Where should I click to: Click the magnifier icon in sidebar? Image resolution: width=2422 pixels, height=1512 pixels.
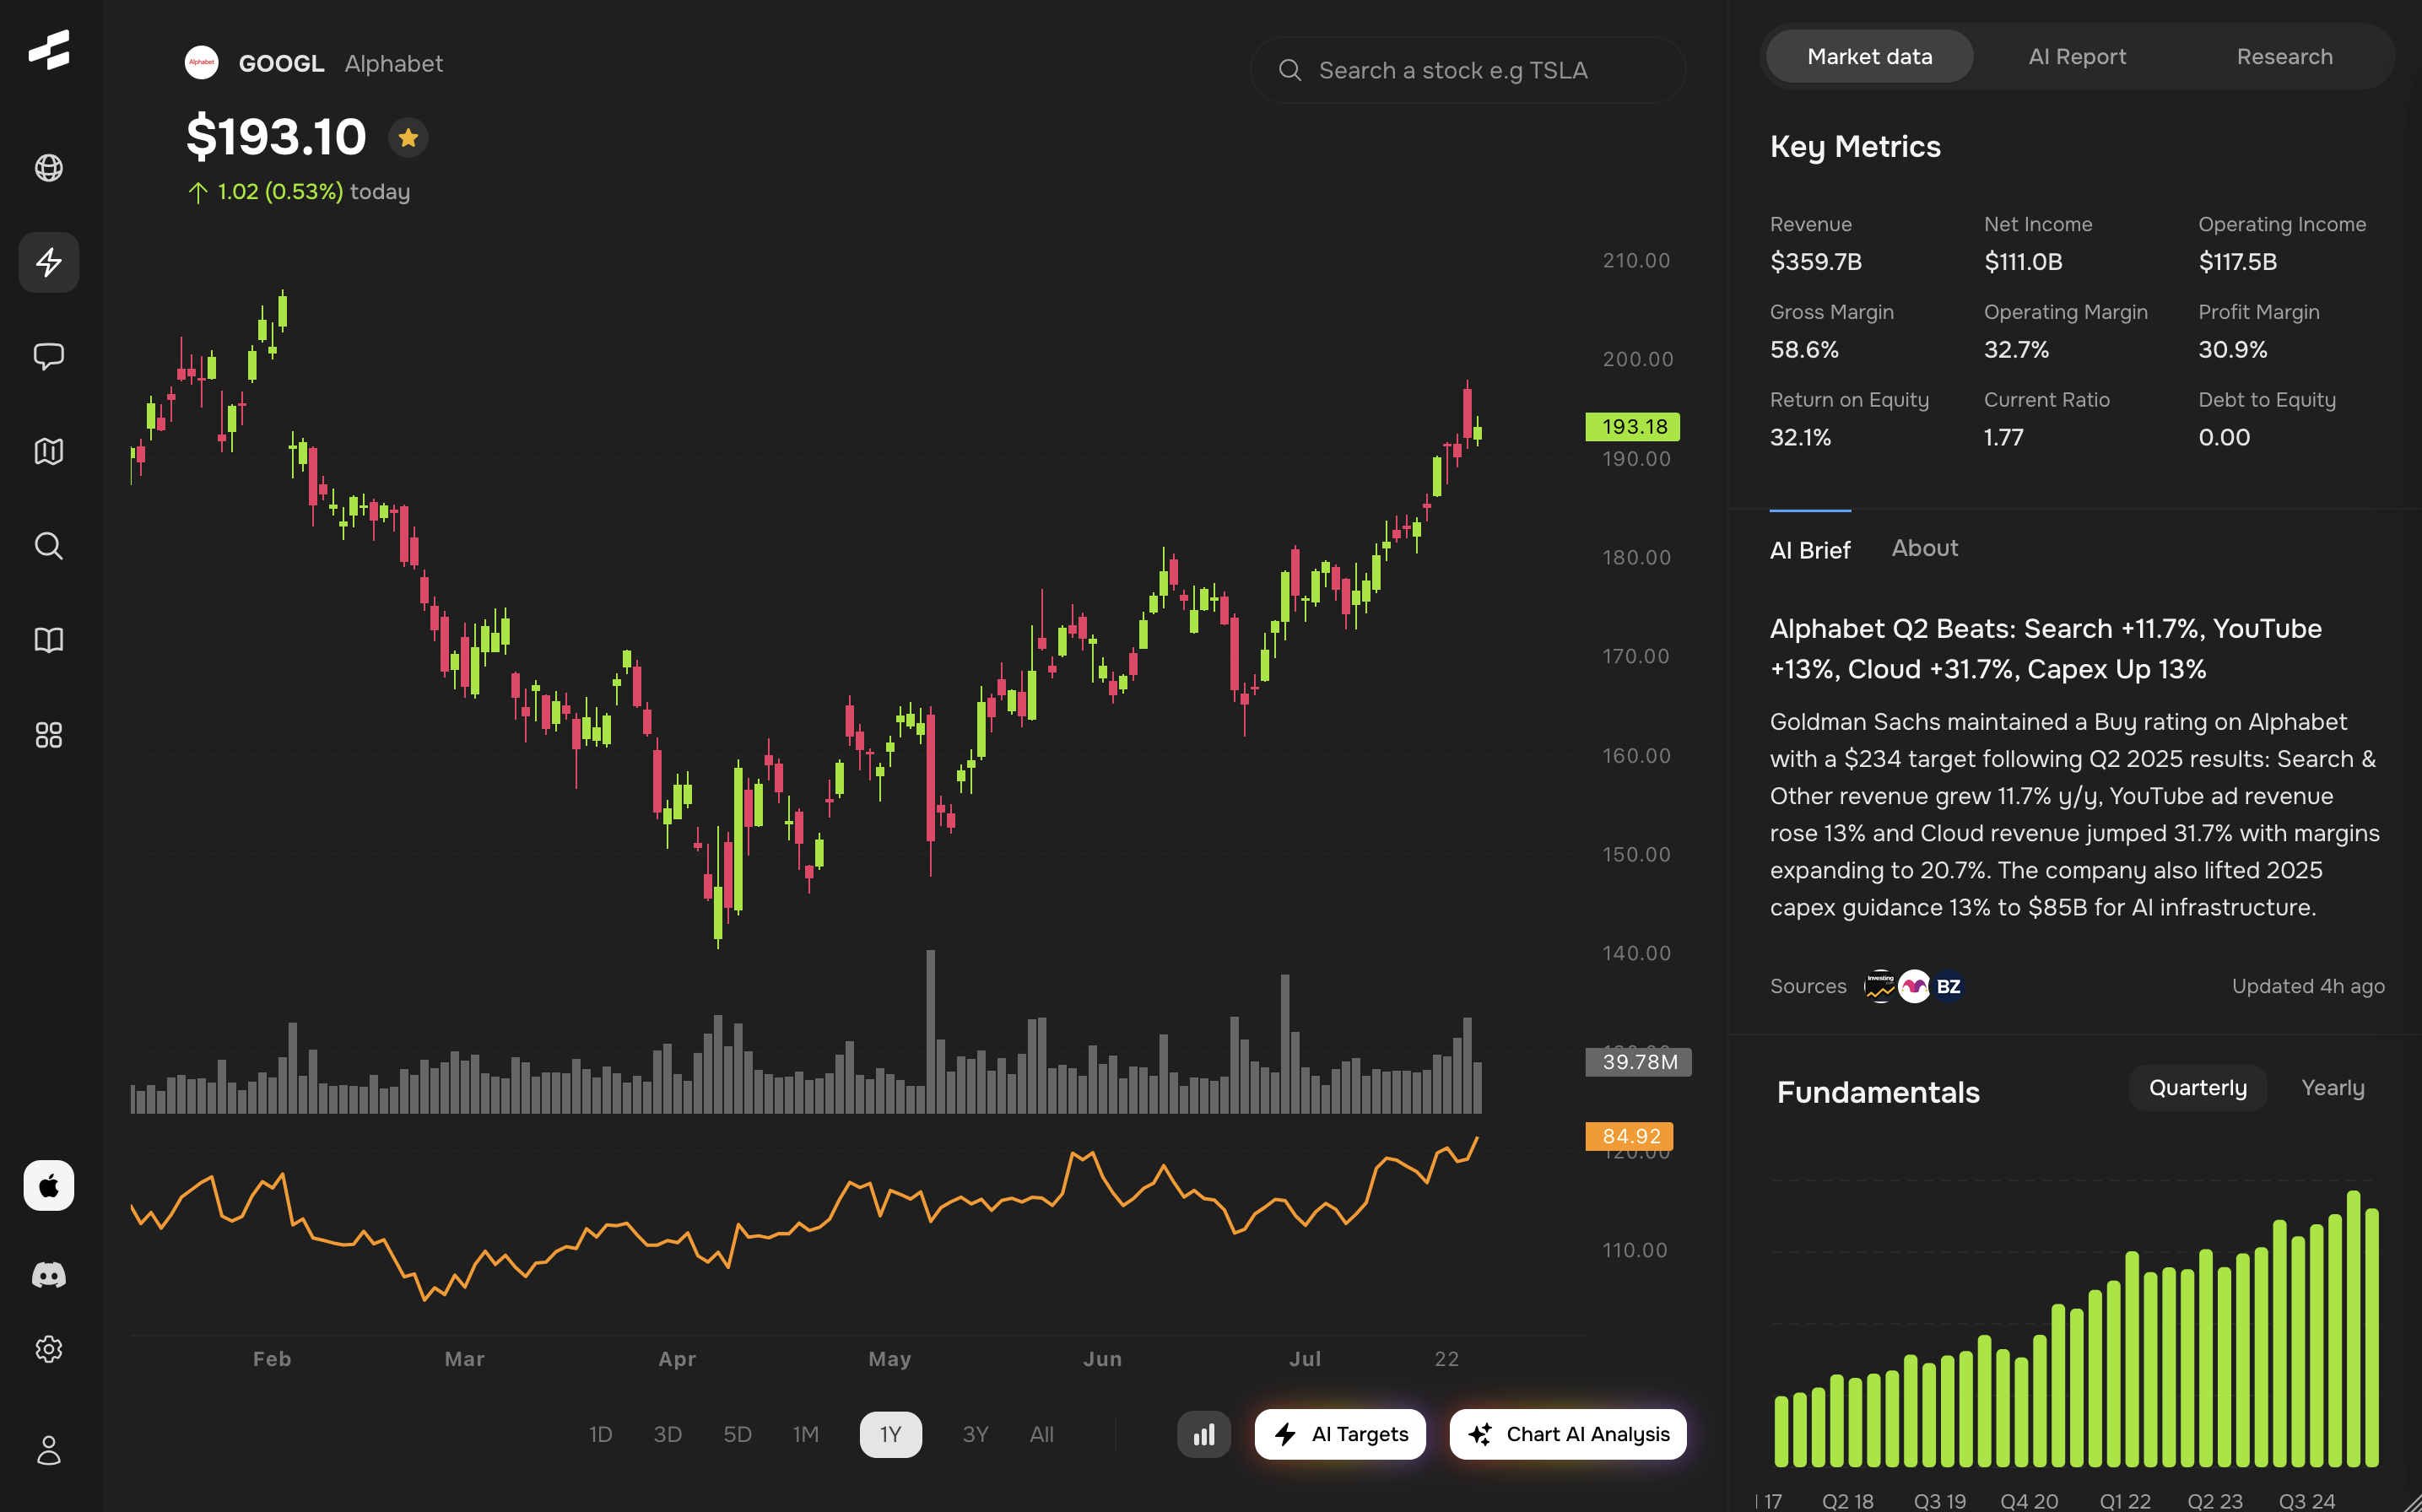click(x=49, y=546)
